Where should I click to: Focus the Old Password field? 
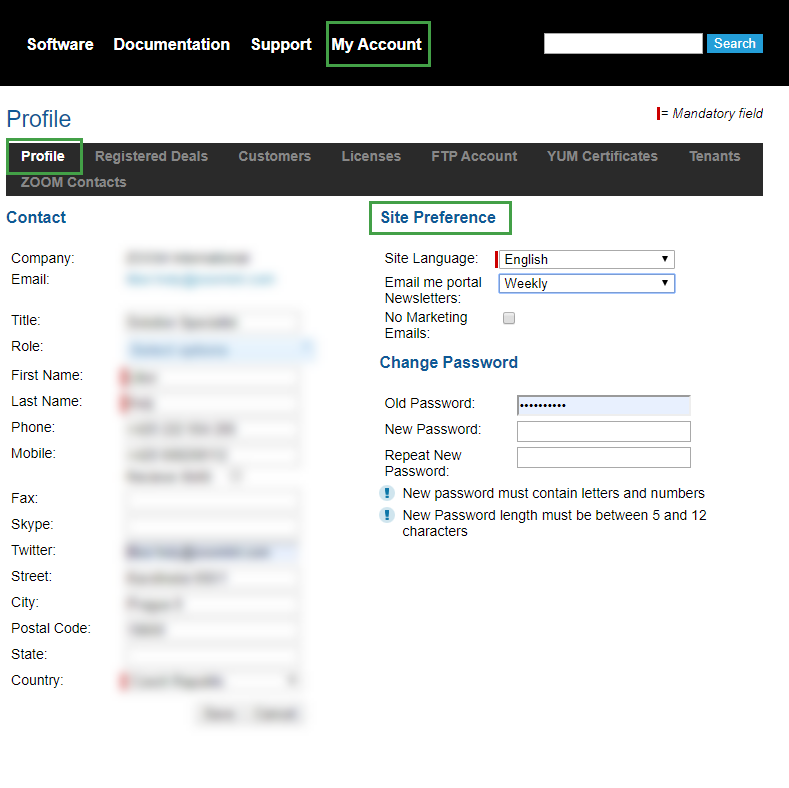pos(603,405)
